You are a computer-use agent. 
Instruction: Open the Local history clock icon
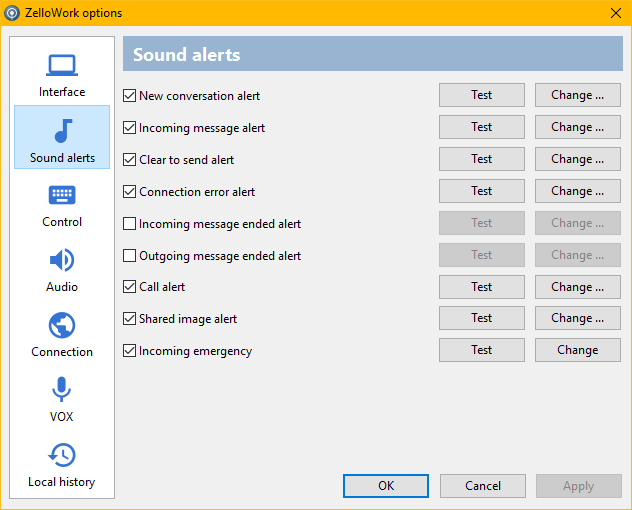[x=62, y=455]
